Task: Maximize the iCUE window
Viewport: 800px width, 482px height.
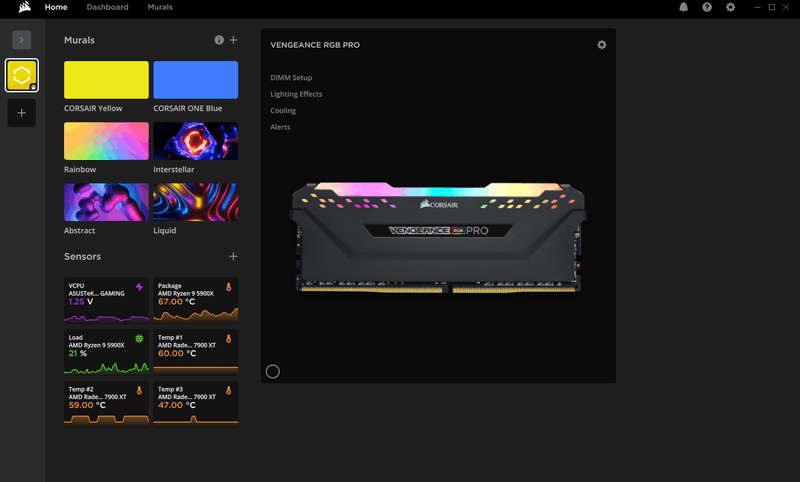Action: click(x=772, y=7)
